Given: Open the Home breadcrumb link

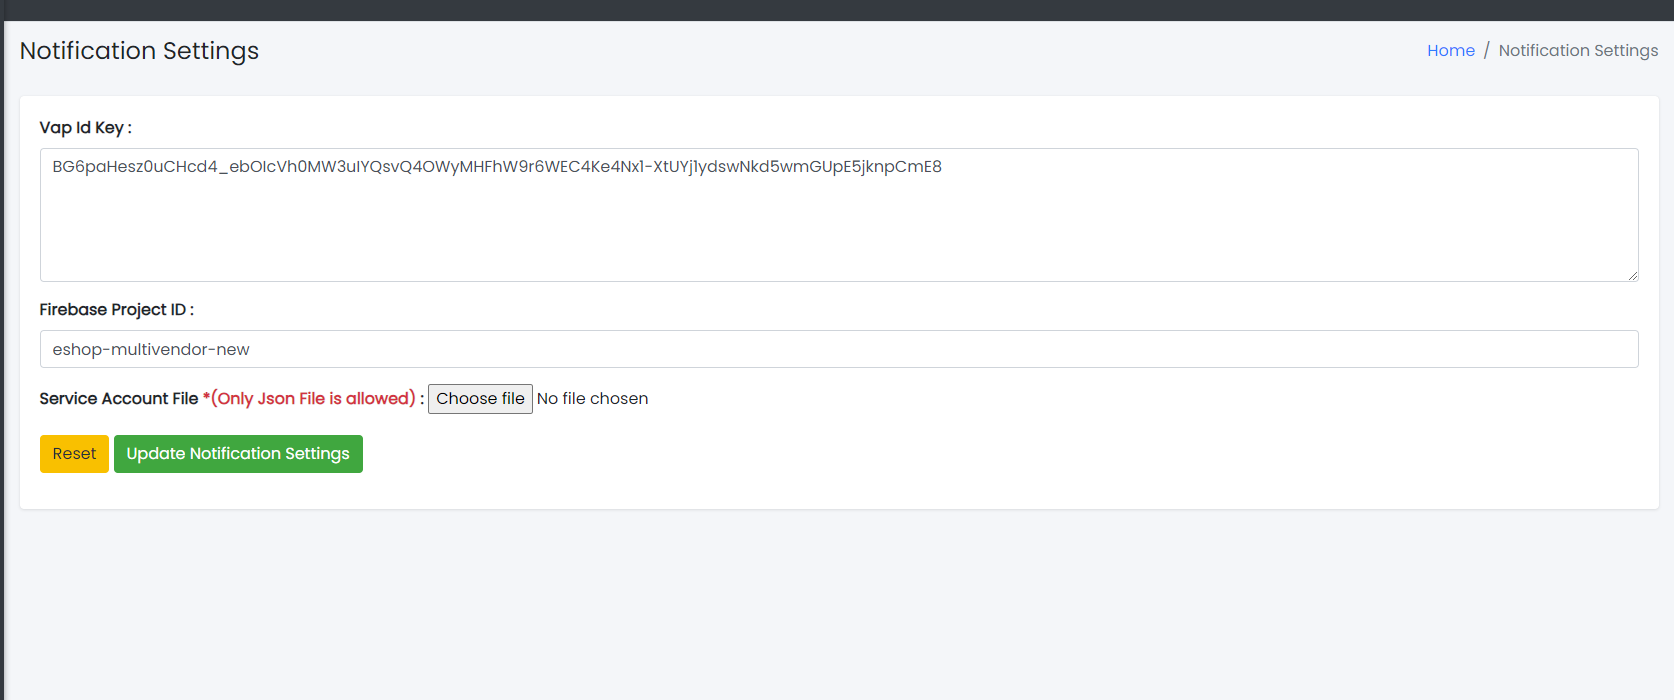Looking at the screenshot, I should coord(1450,51).
